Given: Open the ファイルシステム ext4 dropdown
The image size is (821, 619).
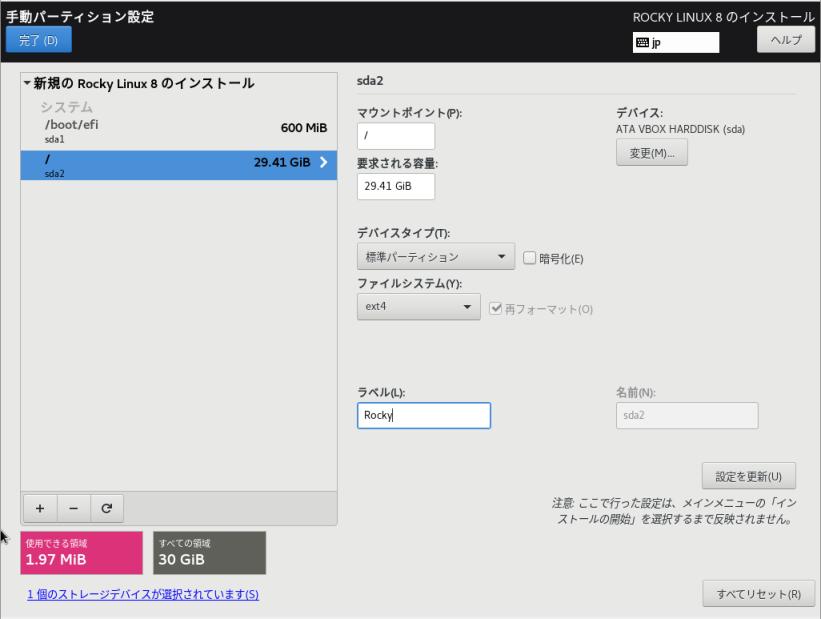Looking at the screenshot, I should tap(418, 306).
